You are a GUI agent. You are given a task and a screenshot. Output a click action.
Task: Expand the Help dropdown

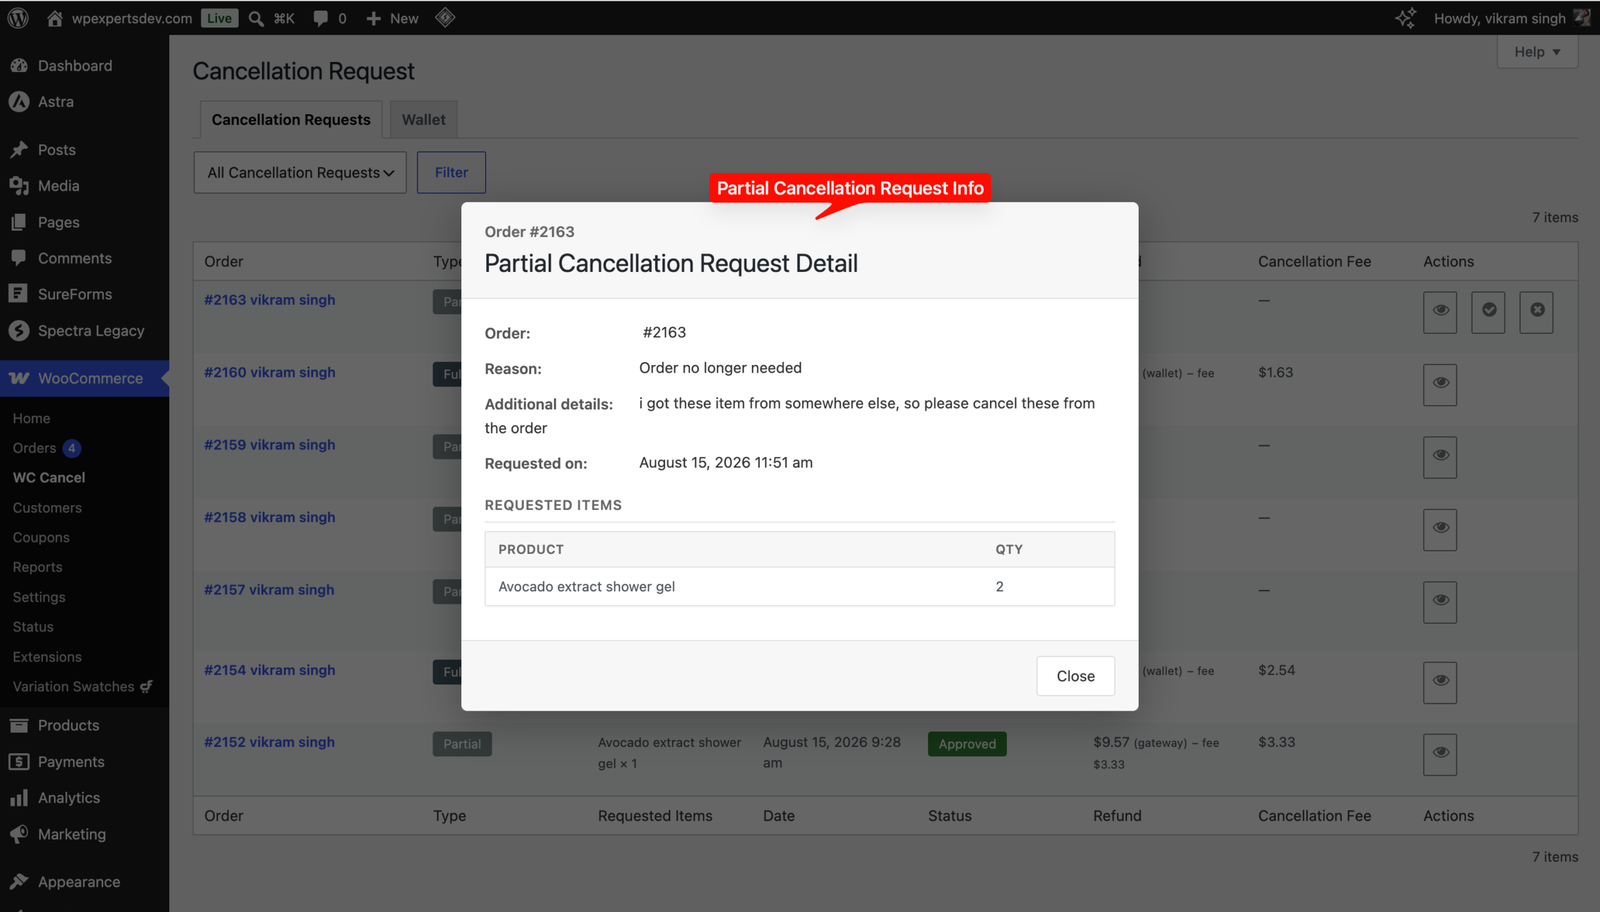(1537, 52)
